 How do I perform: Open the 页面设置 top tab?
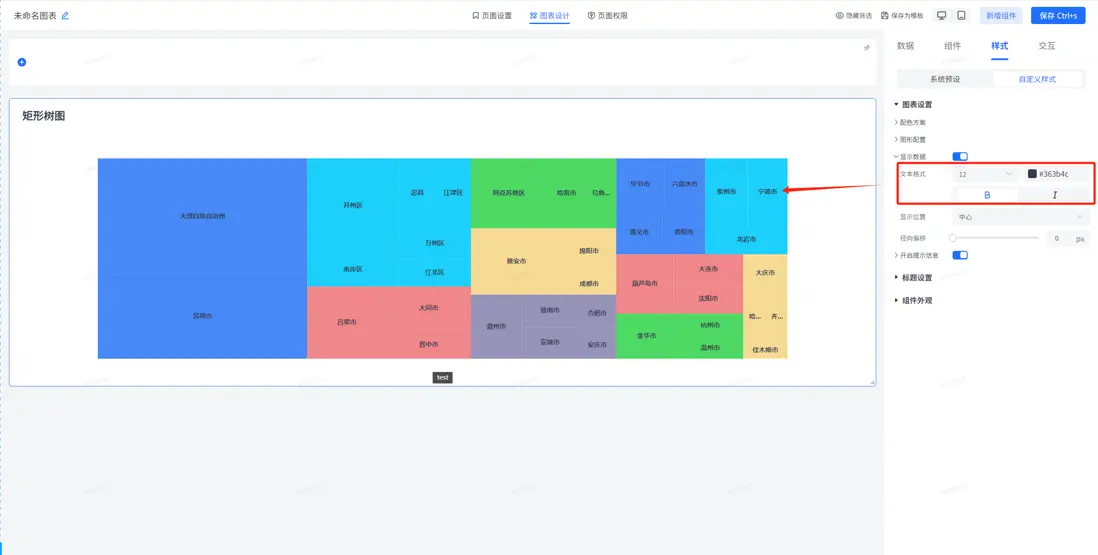(492, 15)
